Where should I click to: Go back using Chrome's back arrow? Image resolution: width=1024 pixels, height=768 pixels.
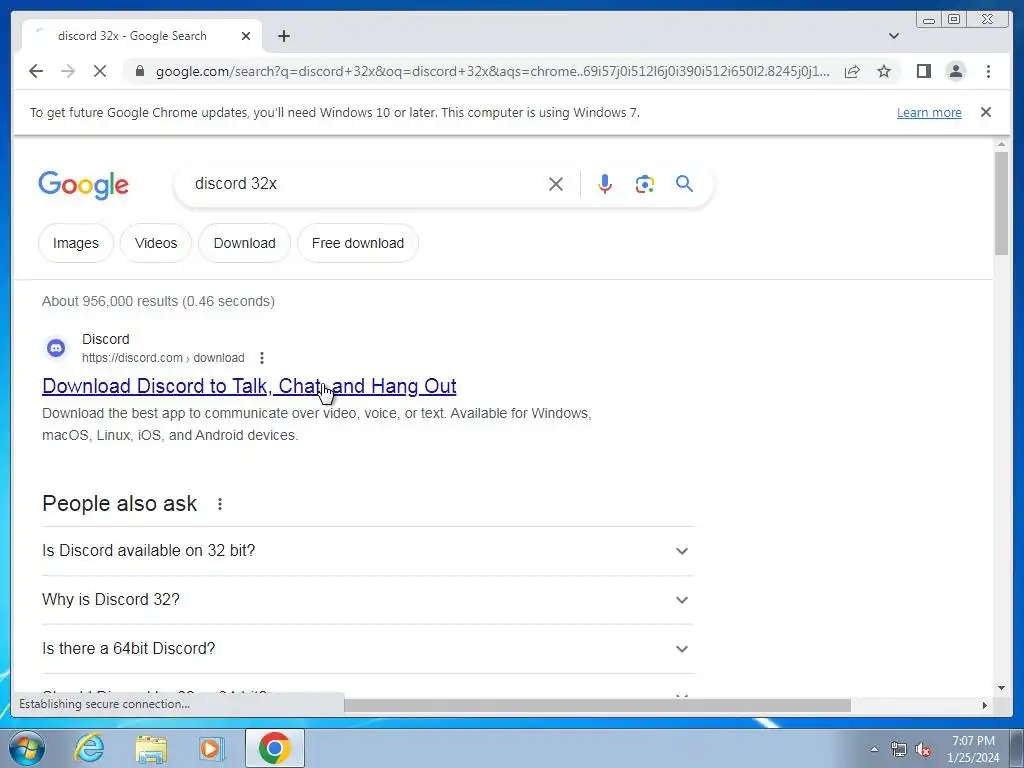(x=36, y=71)
